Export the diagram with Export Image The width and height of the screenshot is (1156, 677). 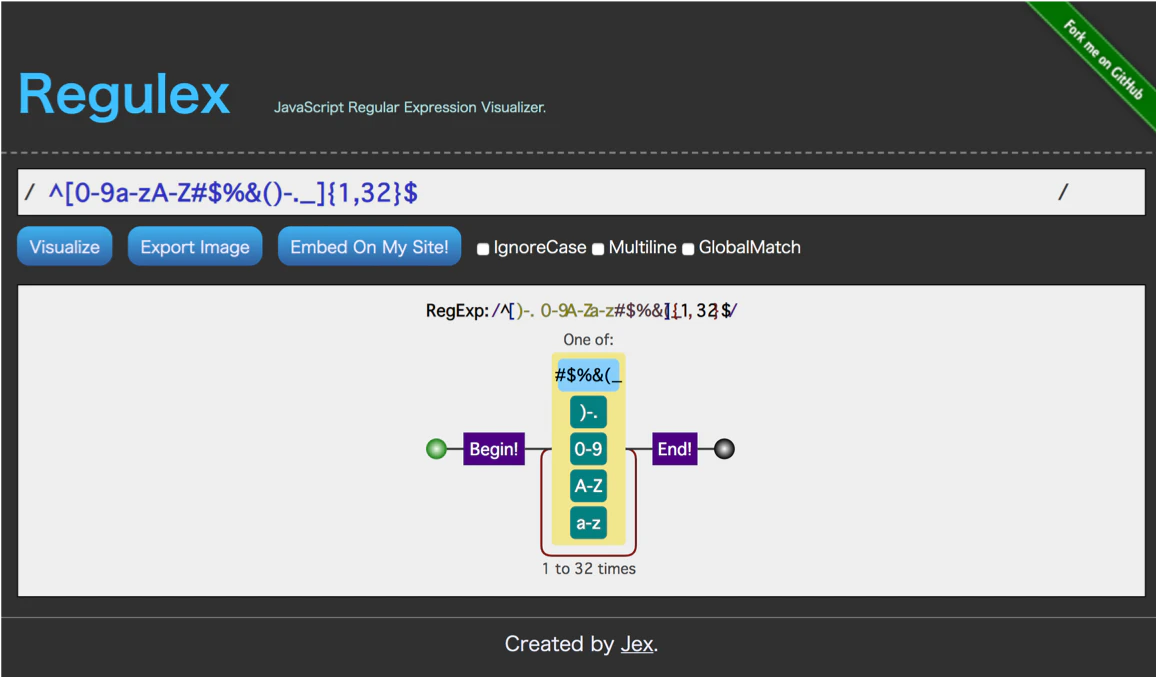195,246
